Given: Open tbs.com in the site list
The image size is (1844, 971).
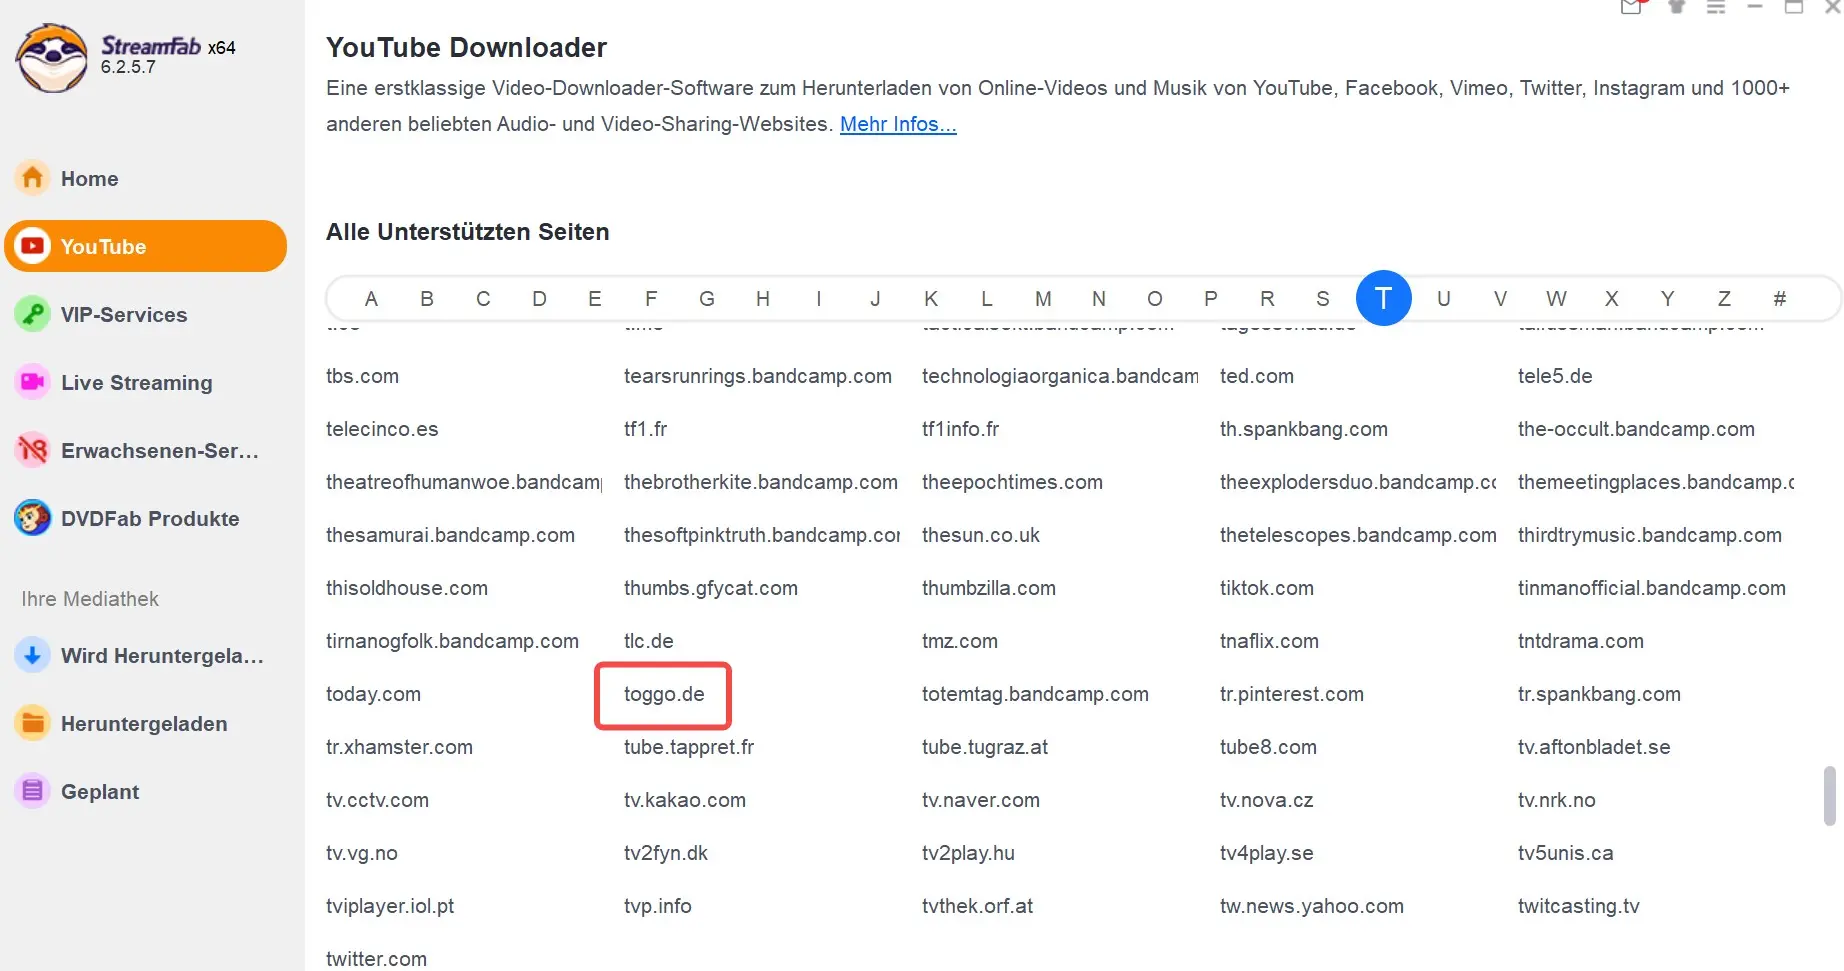Looking at the screenshot, I should tap(362, 376).
